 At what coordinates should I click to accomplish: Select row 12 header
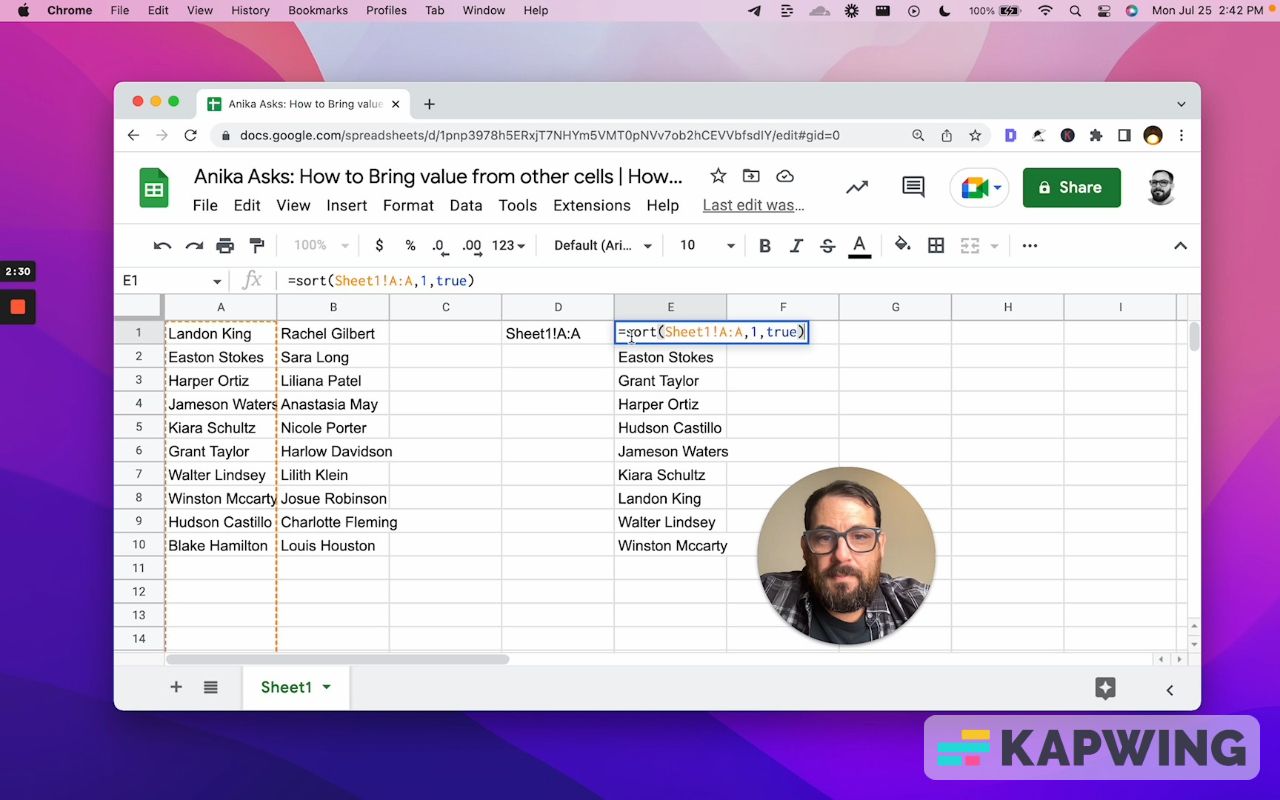pos(139,591)
